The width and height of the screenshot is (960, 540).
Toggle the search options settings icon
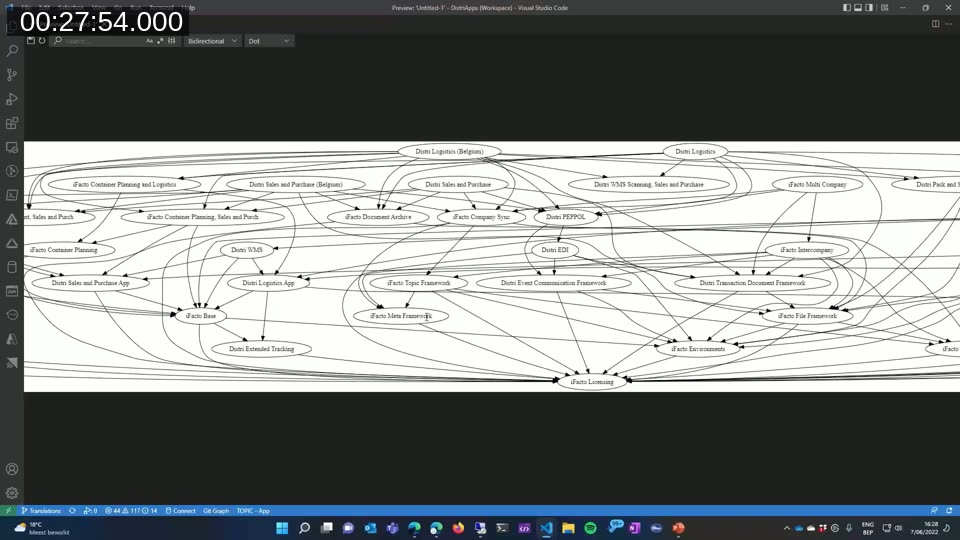[171, 41]
